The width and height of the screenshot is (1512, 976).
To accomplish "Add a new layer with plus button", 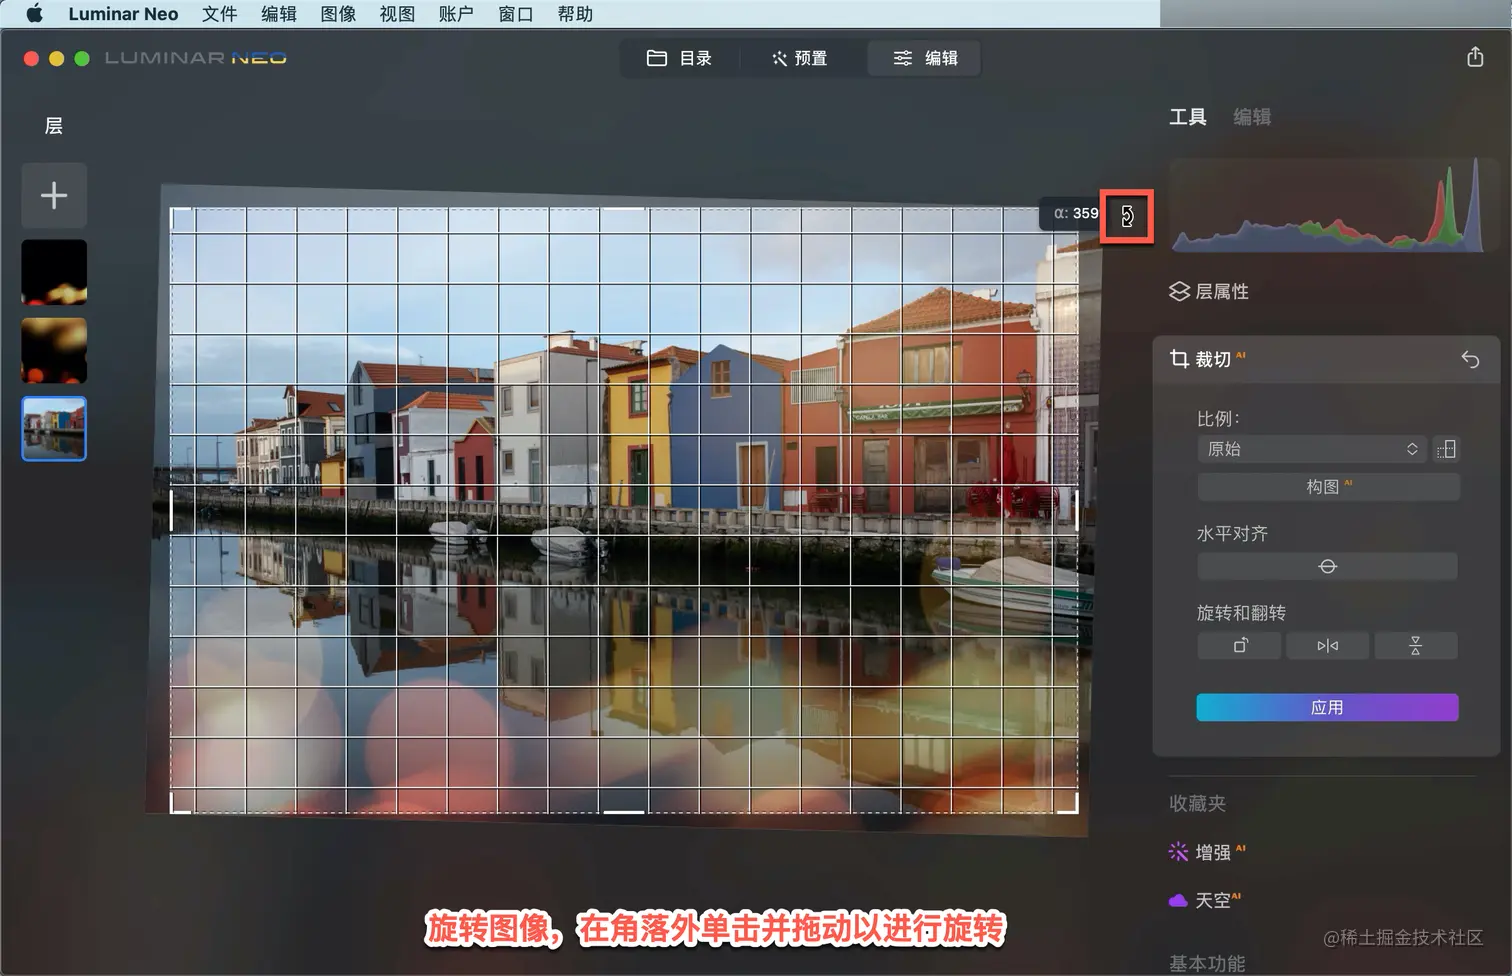I will click(54, 195).
